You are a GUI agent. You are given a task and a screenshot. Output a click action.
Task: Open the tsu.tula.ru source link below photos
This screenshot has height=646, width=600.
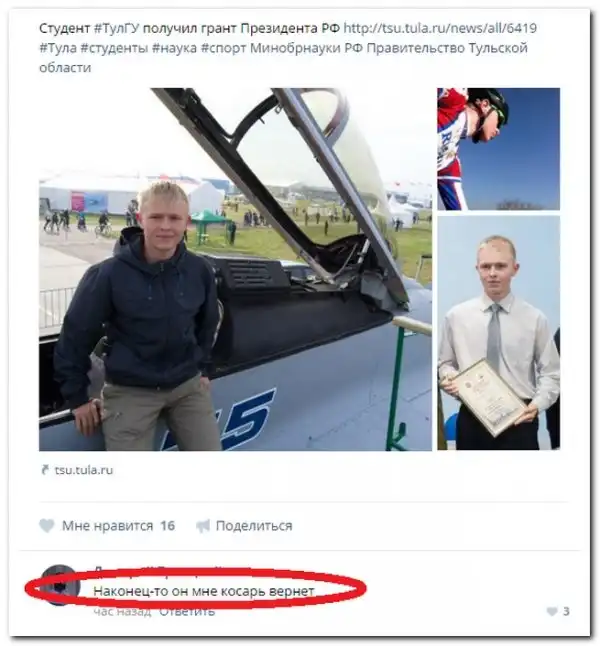click(84, 470)
